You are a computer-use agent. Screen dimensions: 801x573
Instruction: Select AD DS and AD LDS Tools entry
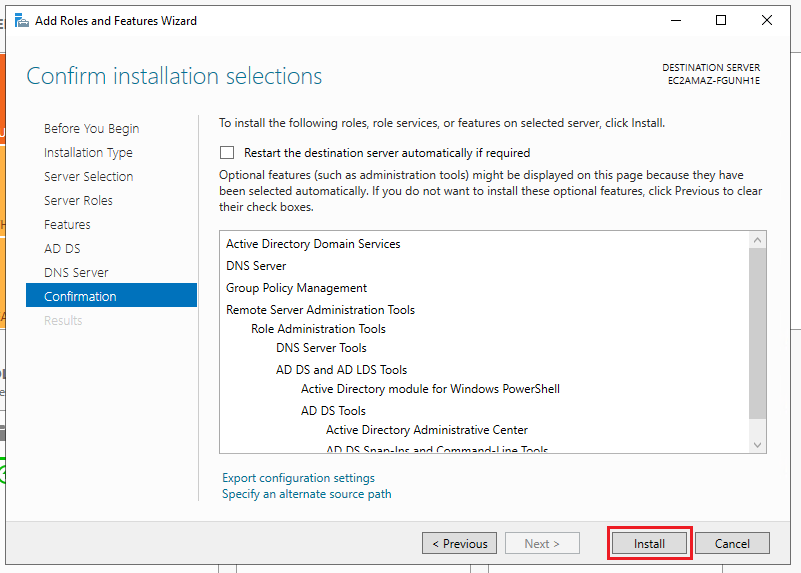[x=341, y=370]
